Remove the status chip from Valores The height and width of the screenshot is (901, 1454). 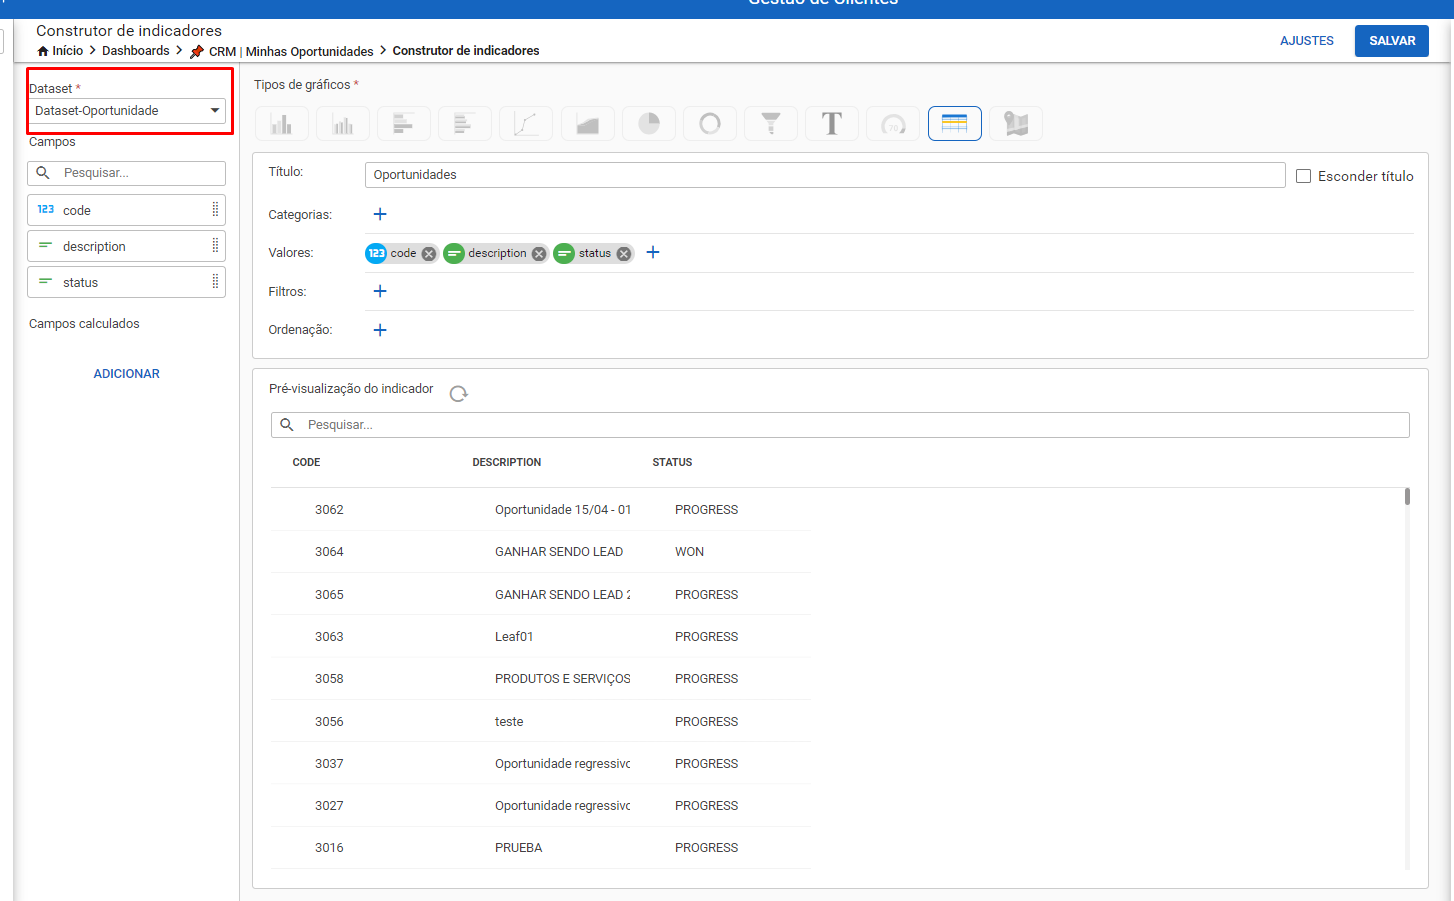[624, 254]
